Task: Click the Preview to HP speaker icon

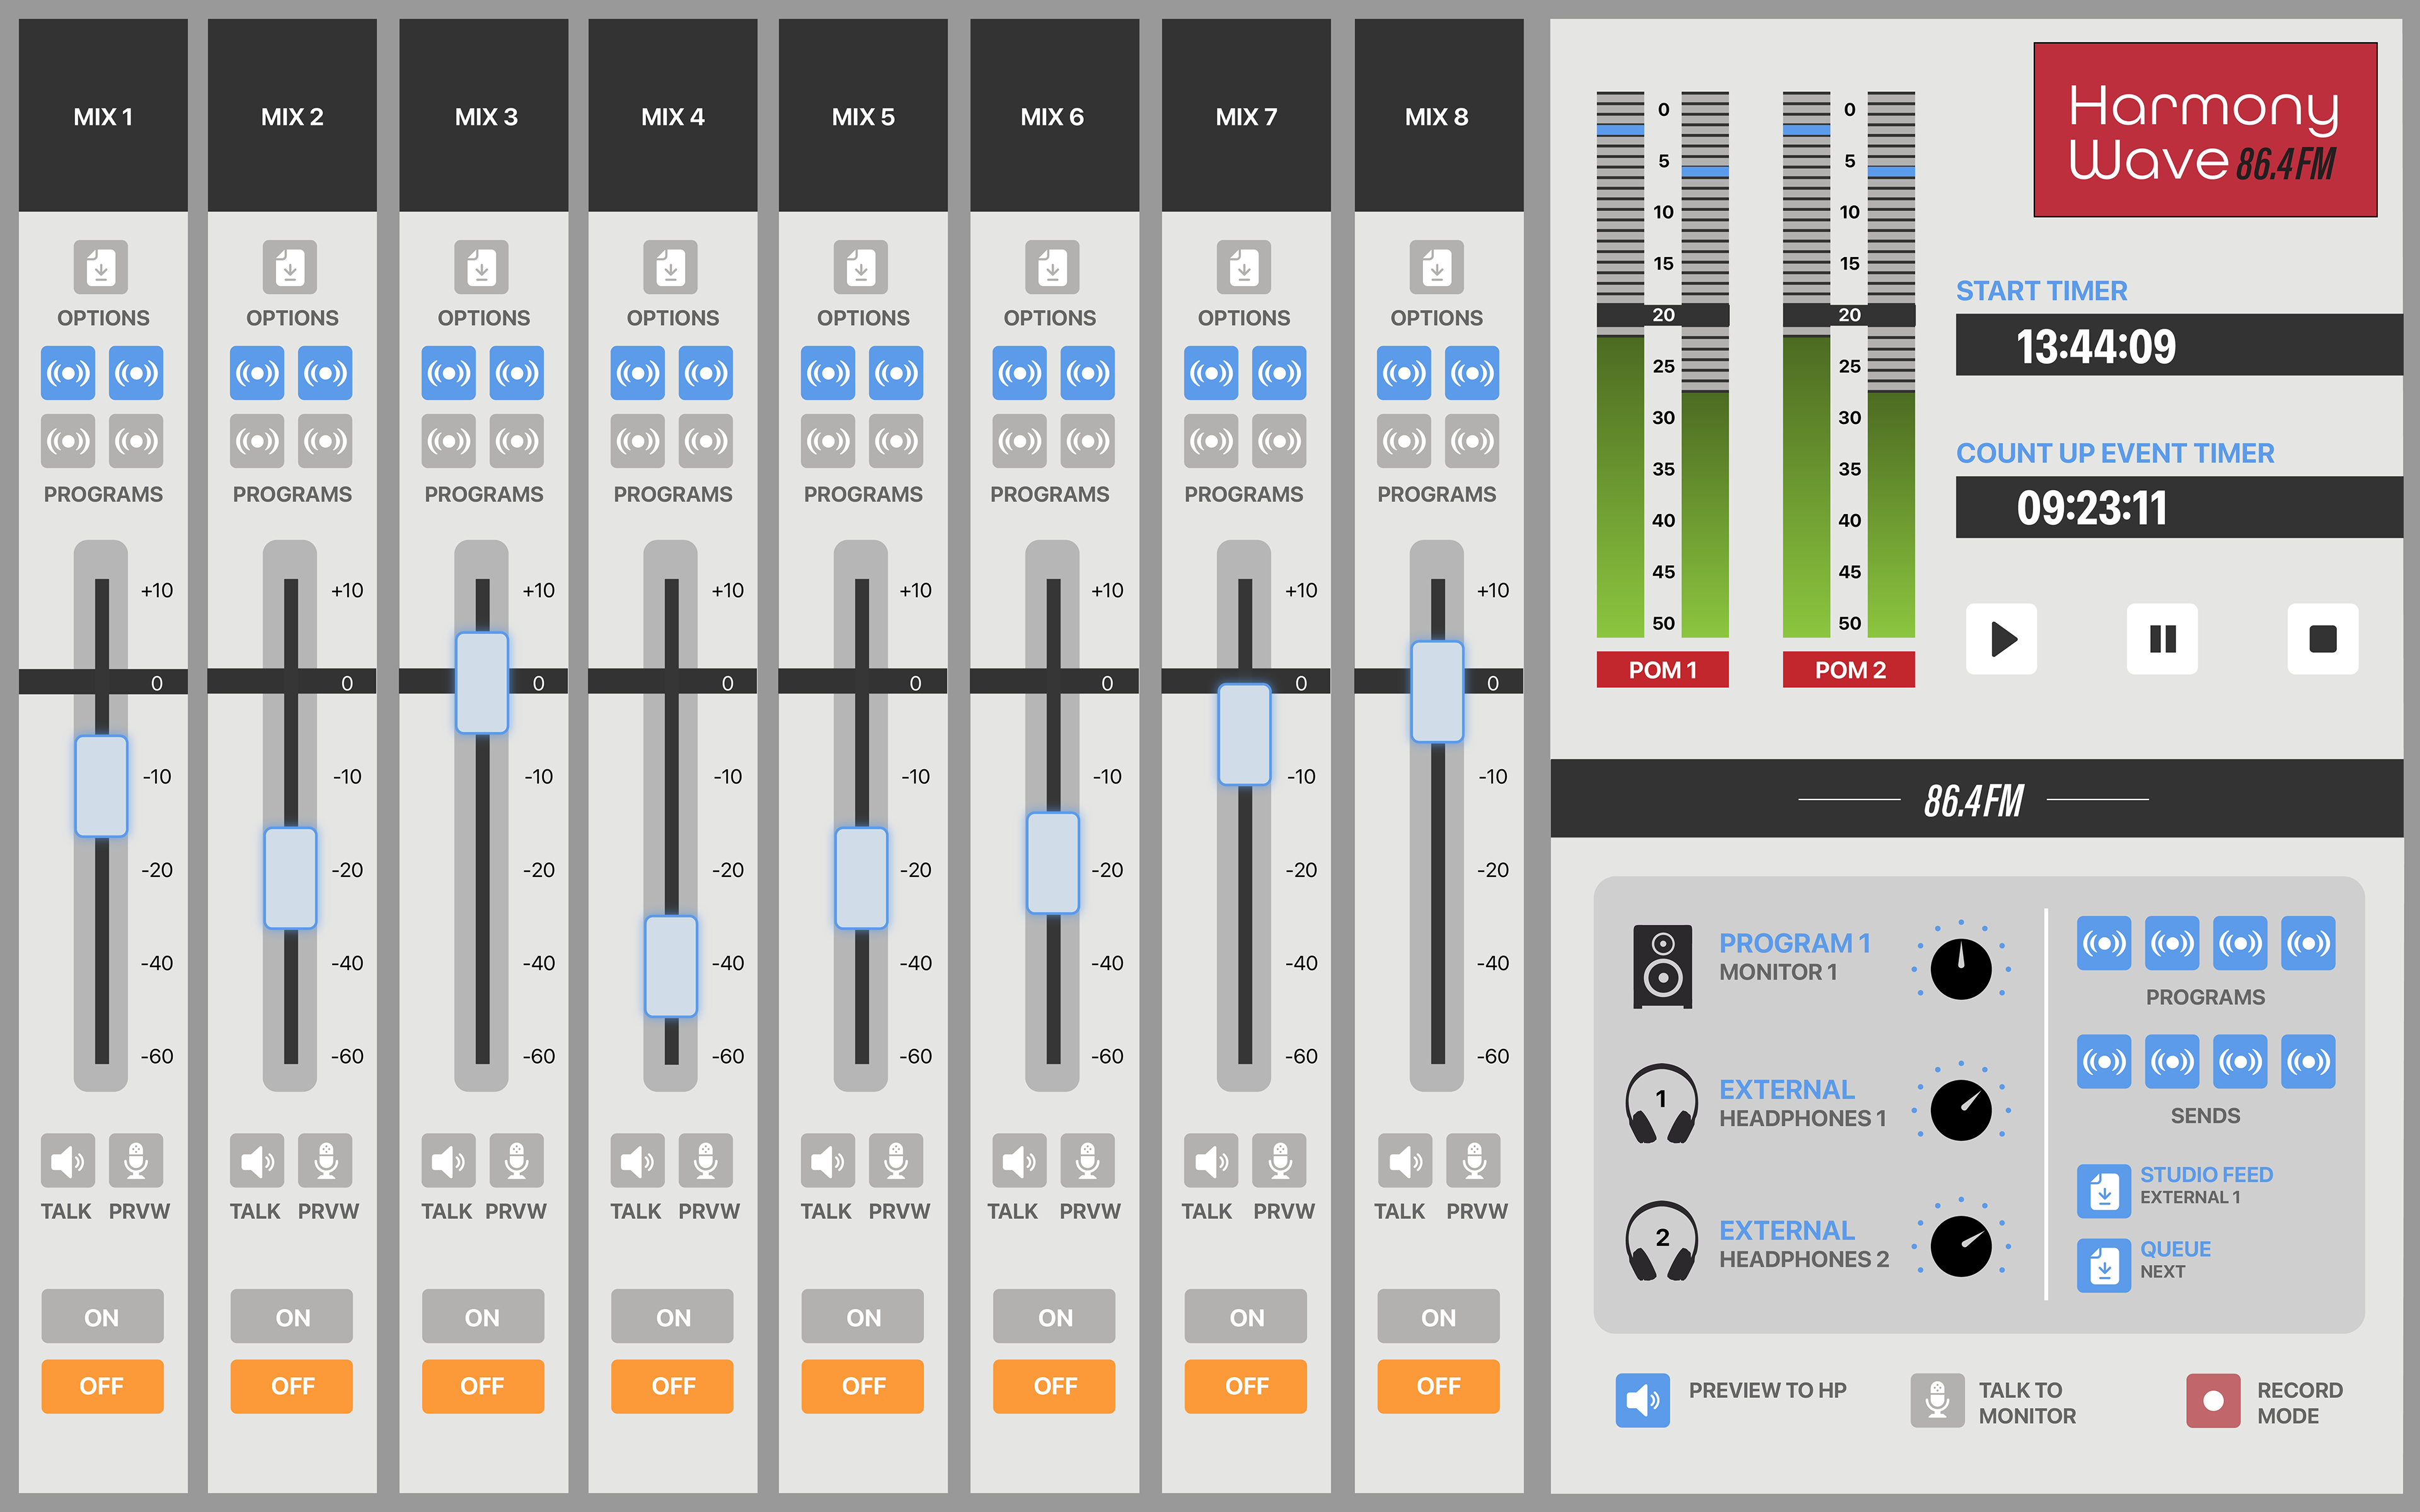Action: 1642,1400
